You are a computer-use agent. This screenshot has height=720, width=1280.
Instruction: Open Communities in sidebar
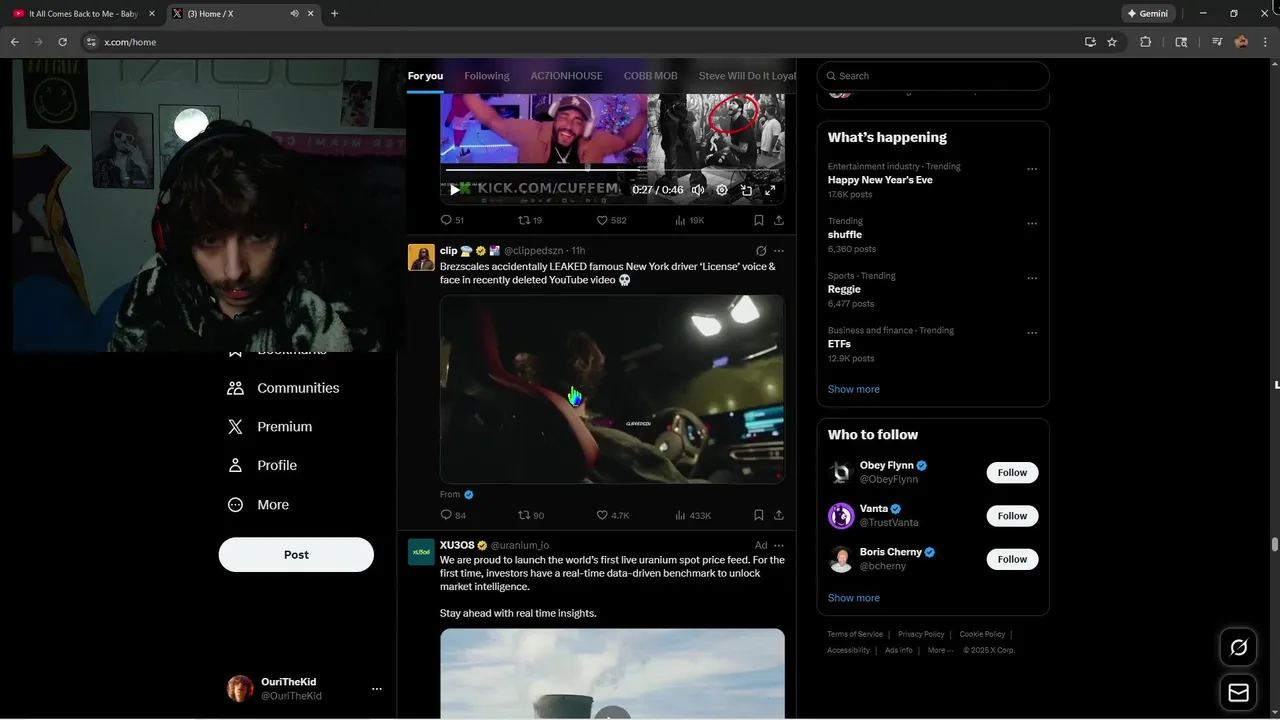(283, 388)
